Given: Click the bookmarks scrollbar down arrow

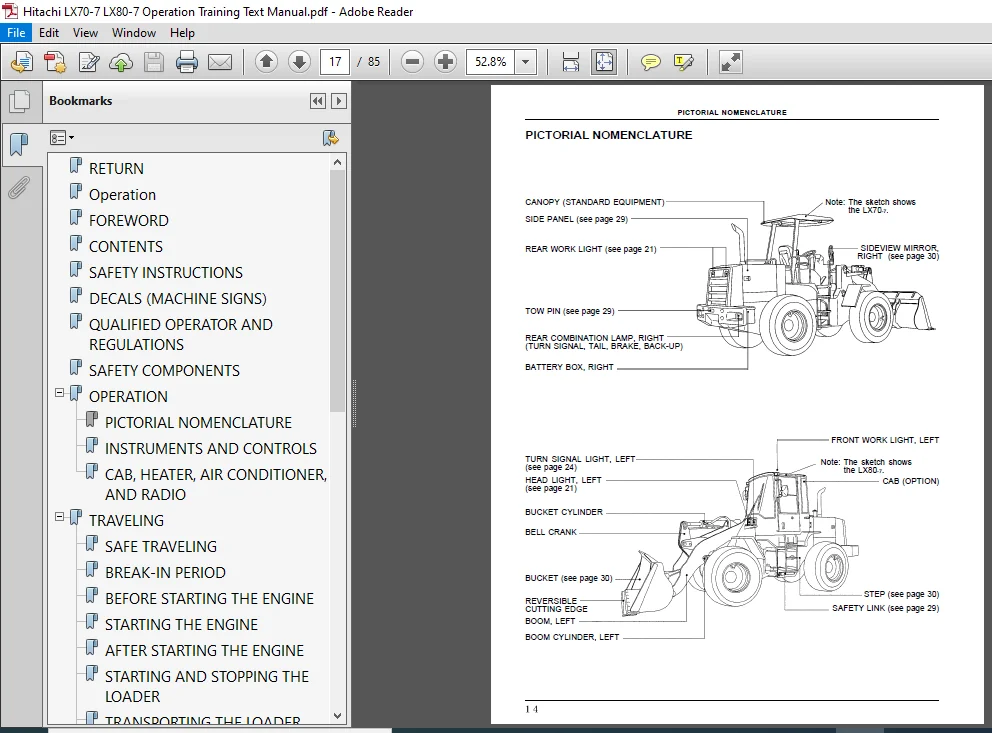Looking at the screenshot, I should [x=338, y=716].
